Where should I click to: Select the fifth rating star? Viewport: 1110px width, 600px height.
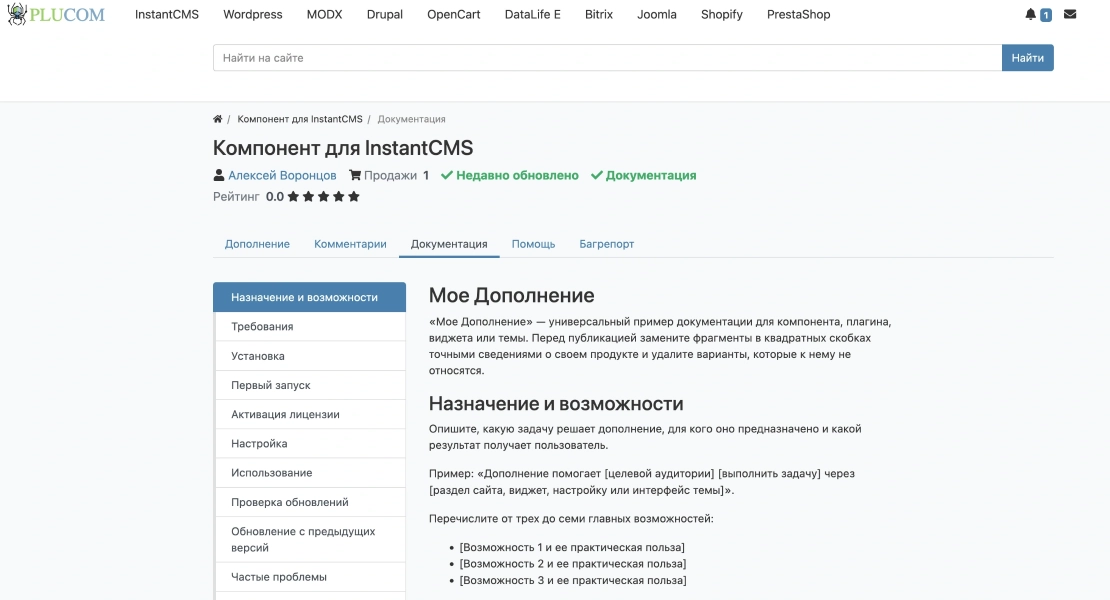(x=354, y=197)
